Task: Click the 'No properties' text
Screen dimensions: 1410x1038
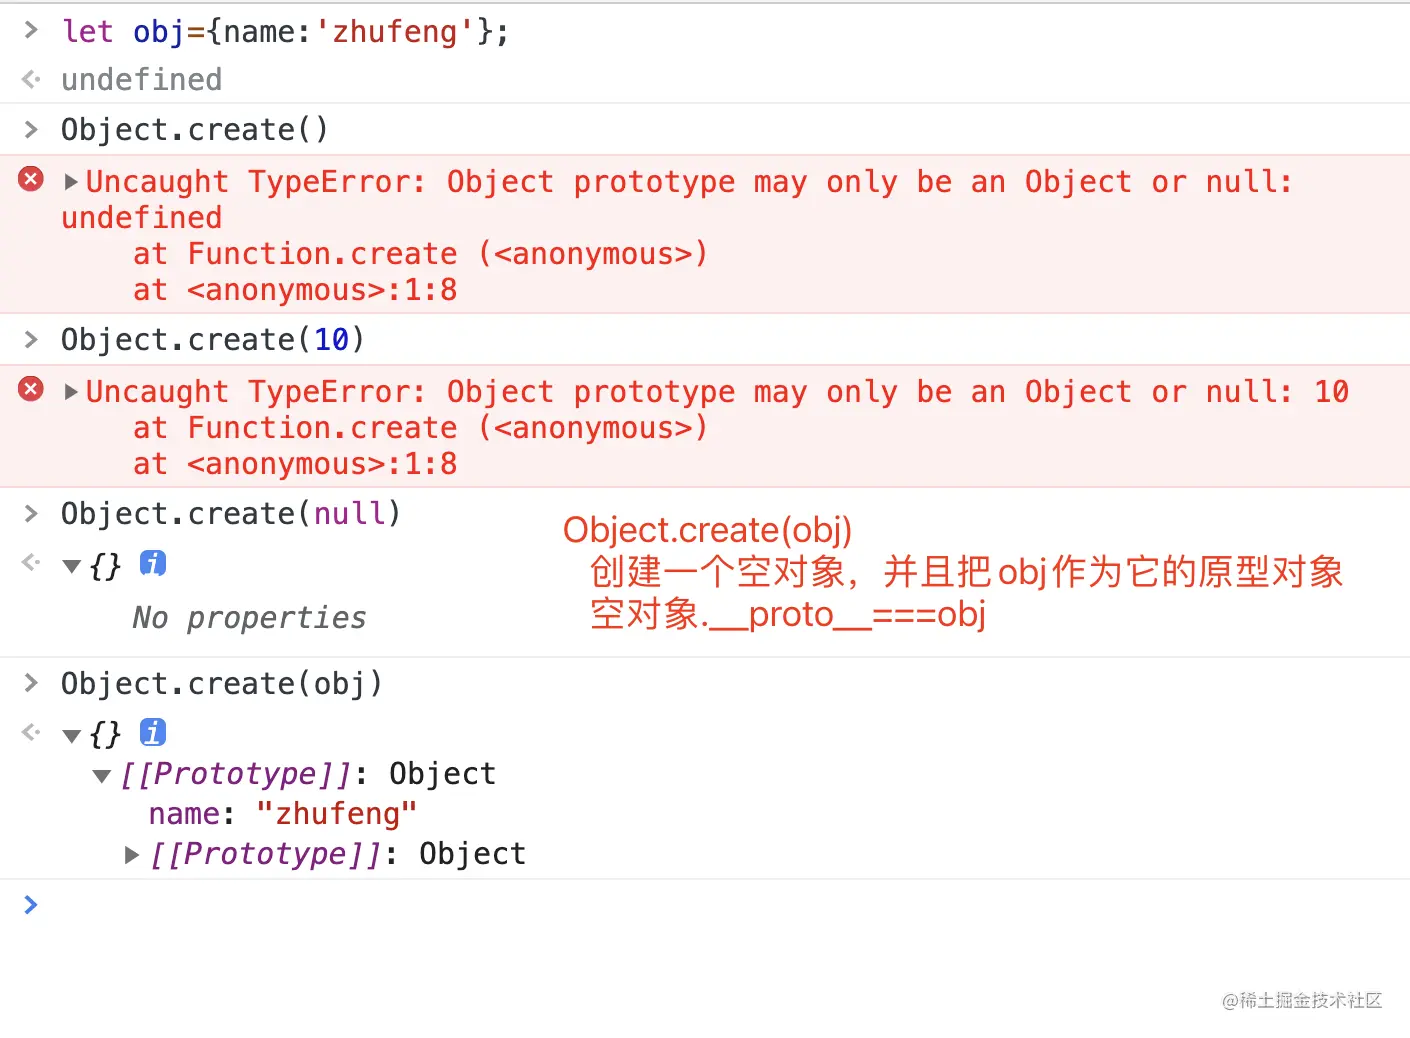Action: (249, 618)
